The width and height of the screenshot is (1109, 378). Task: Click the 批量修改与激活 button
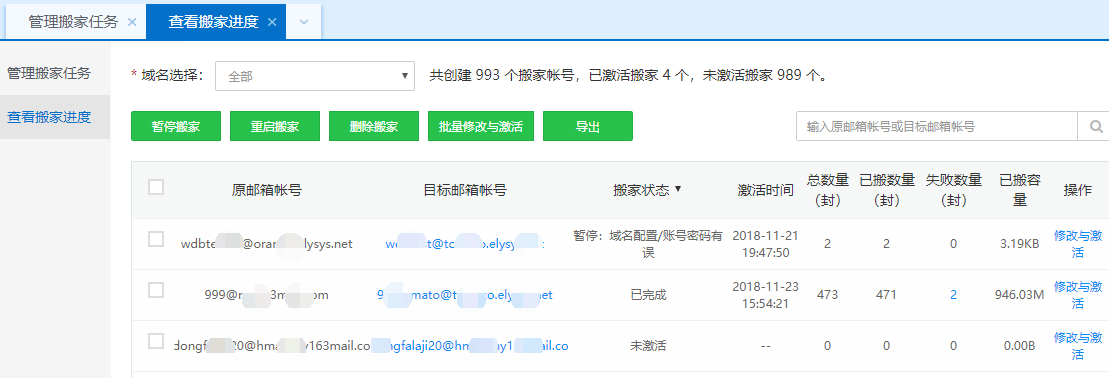[x=481, y=127]
